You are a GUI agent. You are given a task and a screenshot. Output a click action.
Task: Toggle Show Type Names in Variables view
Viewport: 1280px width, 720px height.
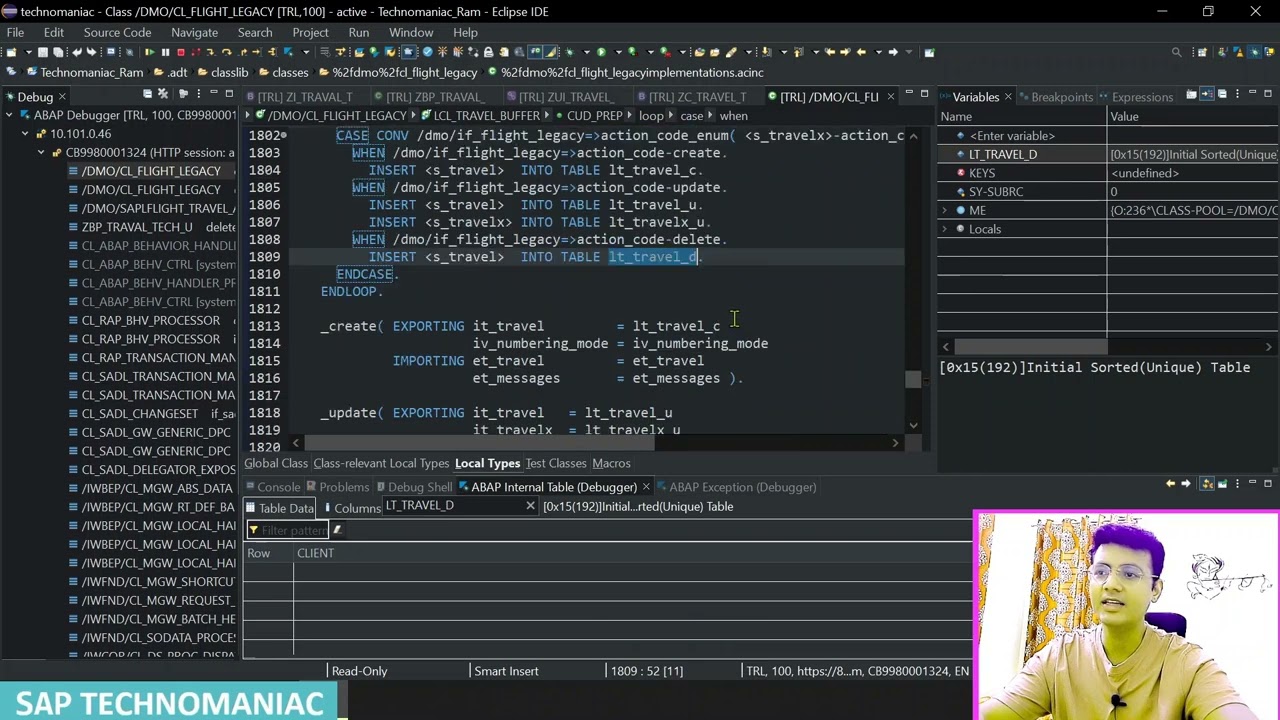pos(1191,94)
